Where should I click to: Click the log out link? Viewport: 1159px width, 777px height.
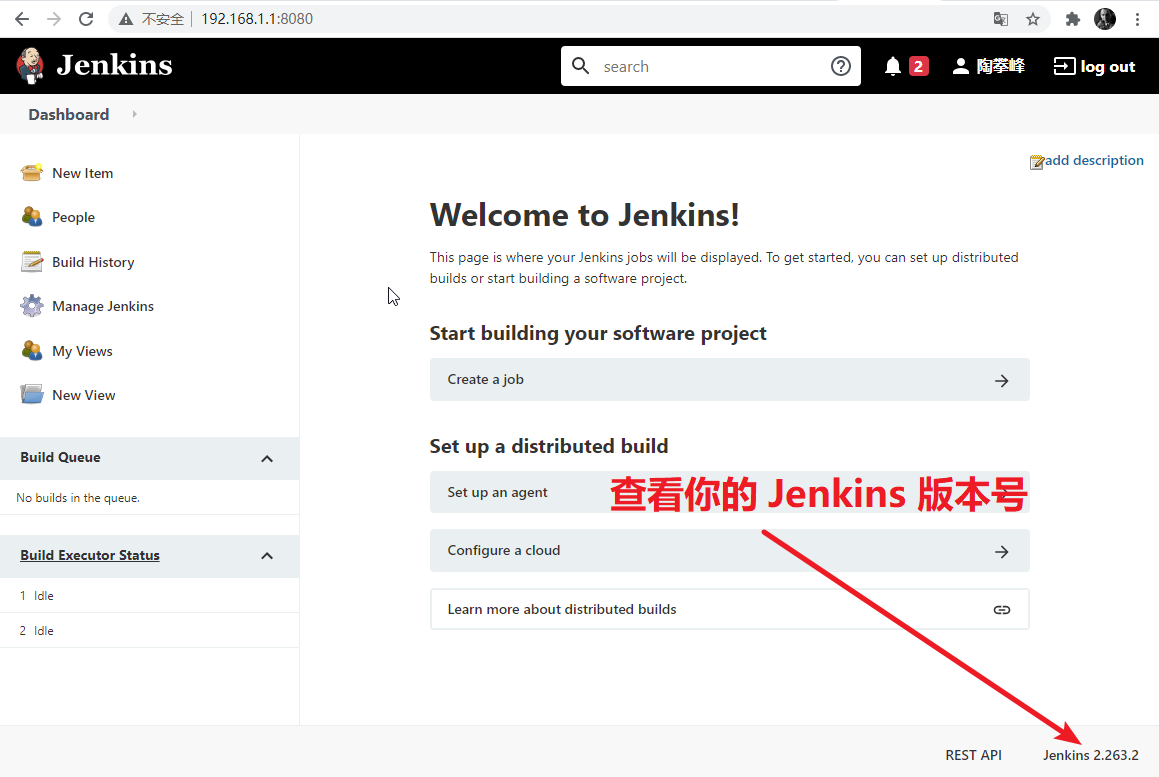coord(1094,67)
